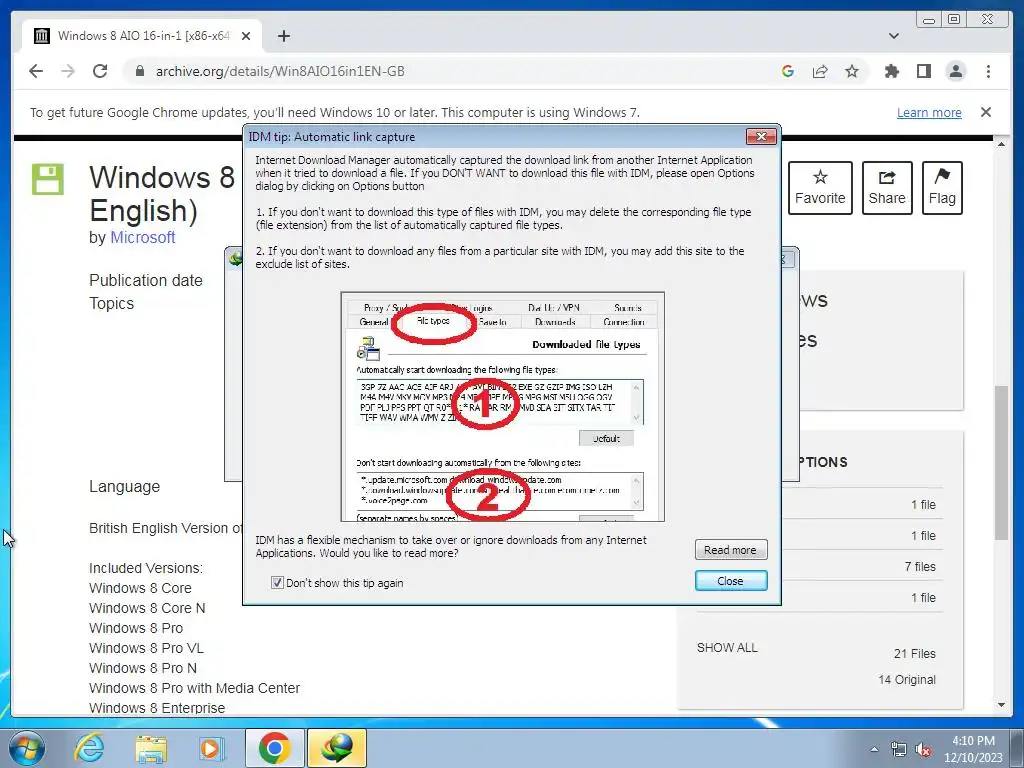Click Read more button in IDM tip
The image size is (1024, 768).
pos(730,550)
